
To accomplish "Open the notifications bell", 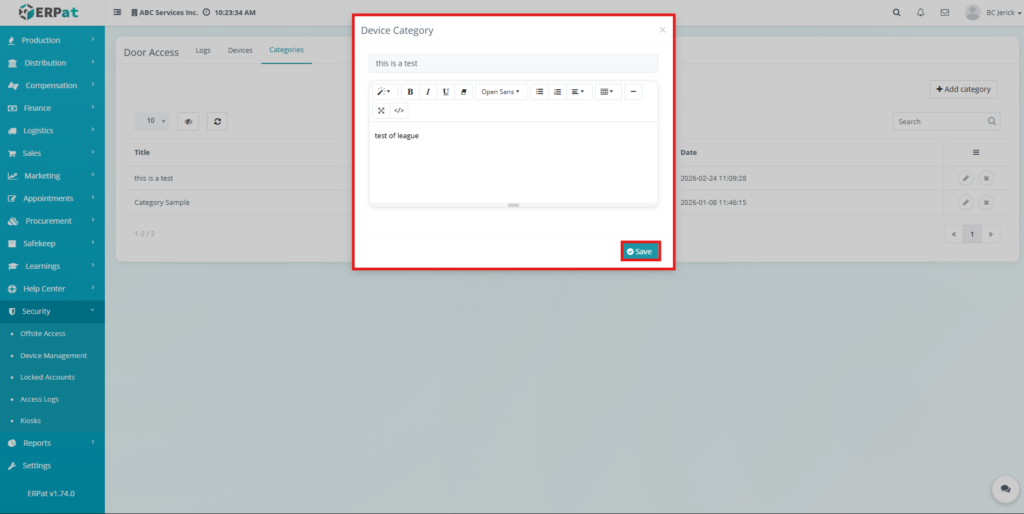I will 921,12.
